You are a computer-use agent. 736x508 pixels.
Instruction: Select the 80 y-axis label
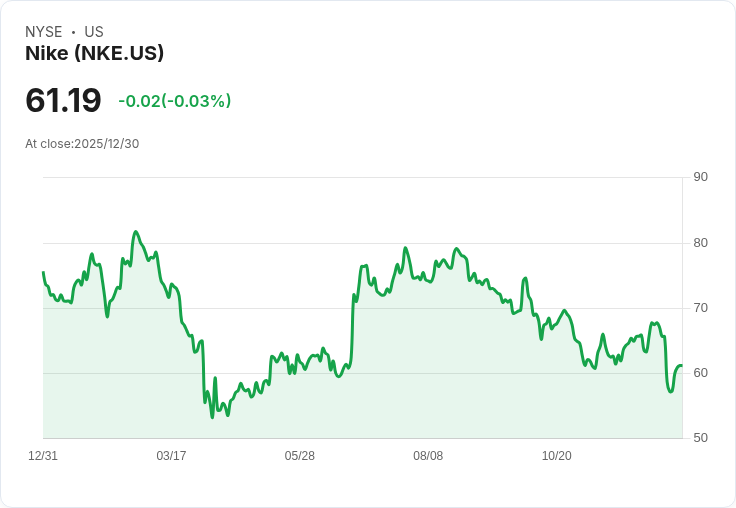(x=700, y=242)
